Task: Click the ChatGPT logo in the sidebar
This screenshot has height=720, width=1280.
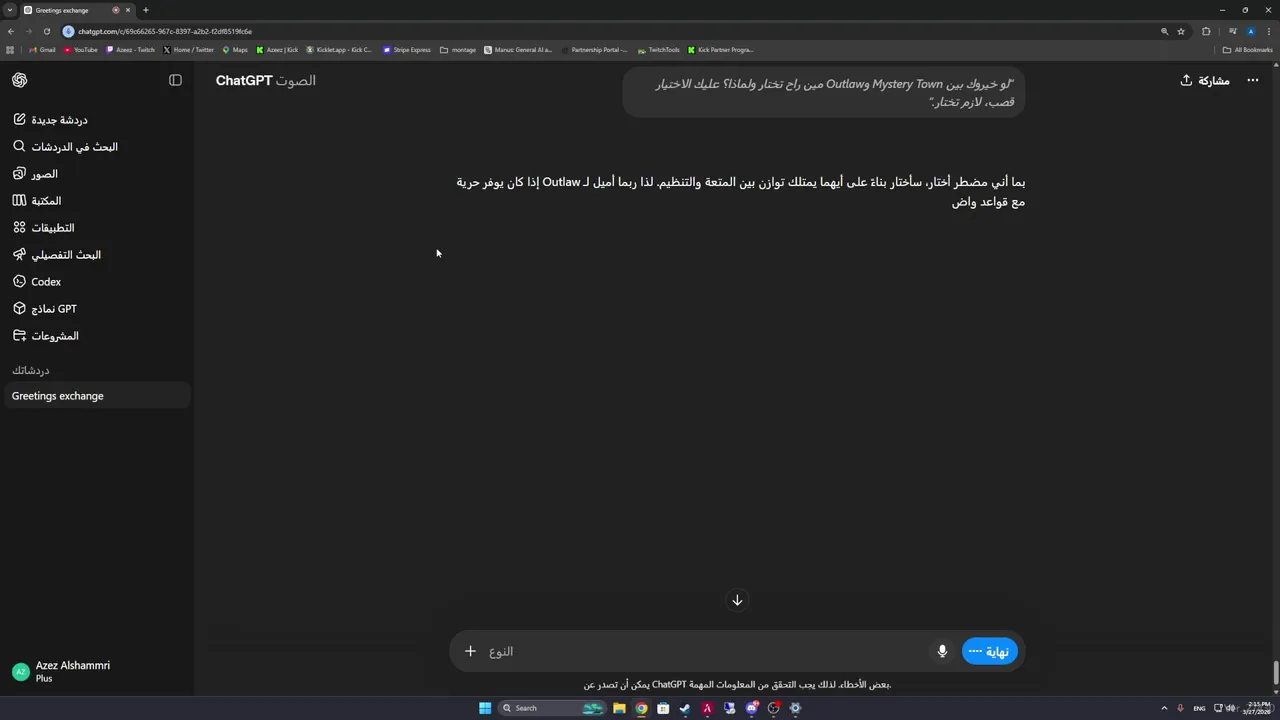Action: click(x=20, y=80)
